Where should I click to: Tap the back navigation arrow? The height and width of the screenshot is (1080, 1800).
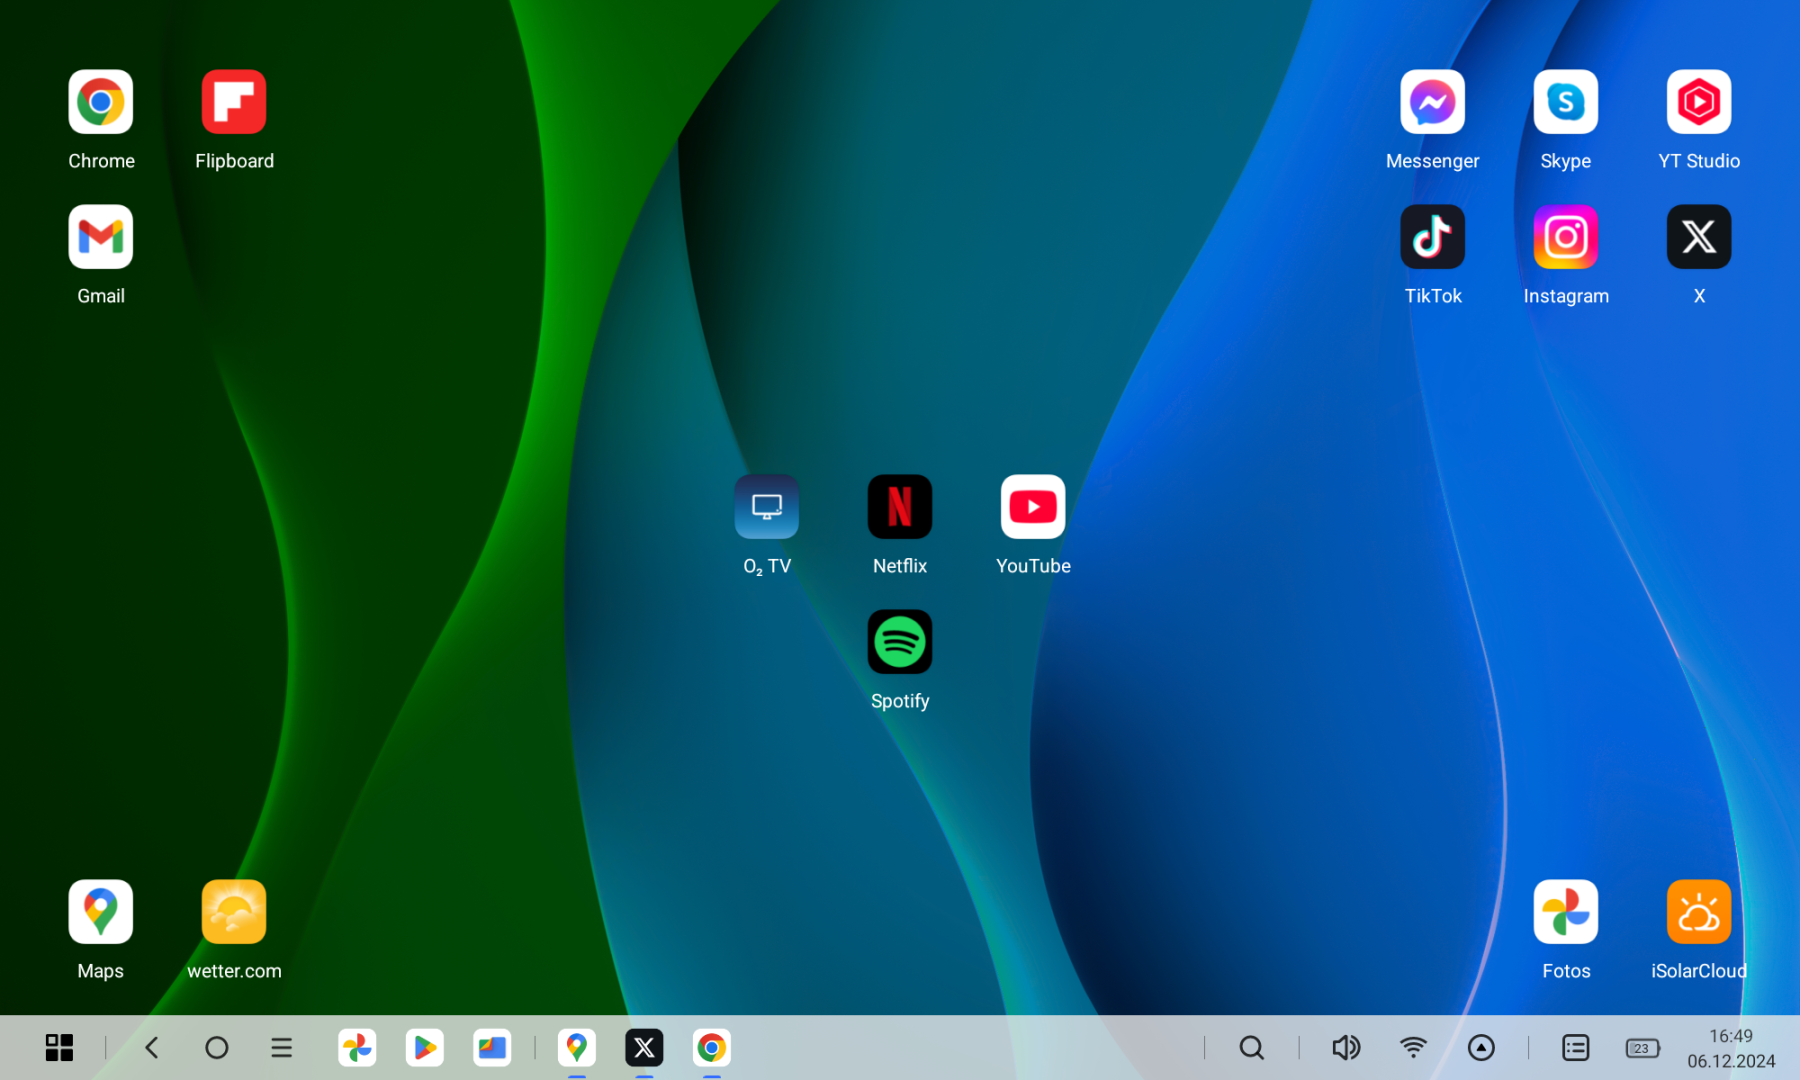[152, 1048]
